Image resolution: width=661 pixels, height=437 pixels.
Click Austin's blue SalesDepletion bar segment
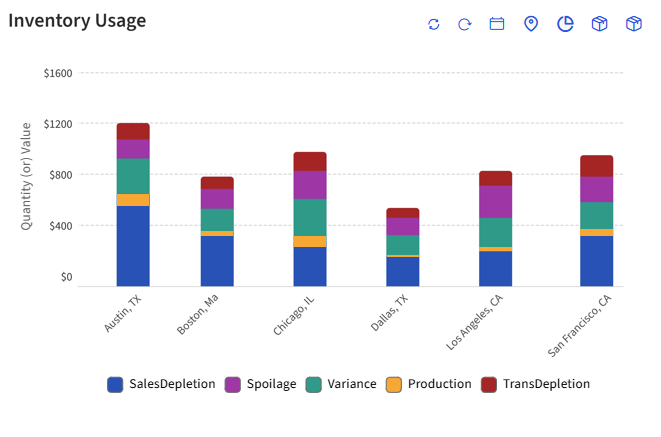(133, 245)
